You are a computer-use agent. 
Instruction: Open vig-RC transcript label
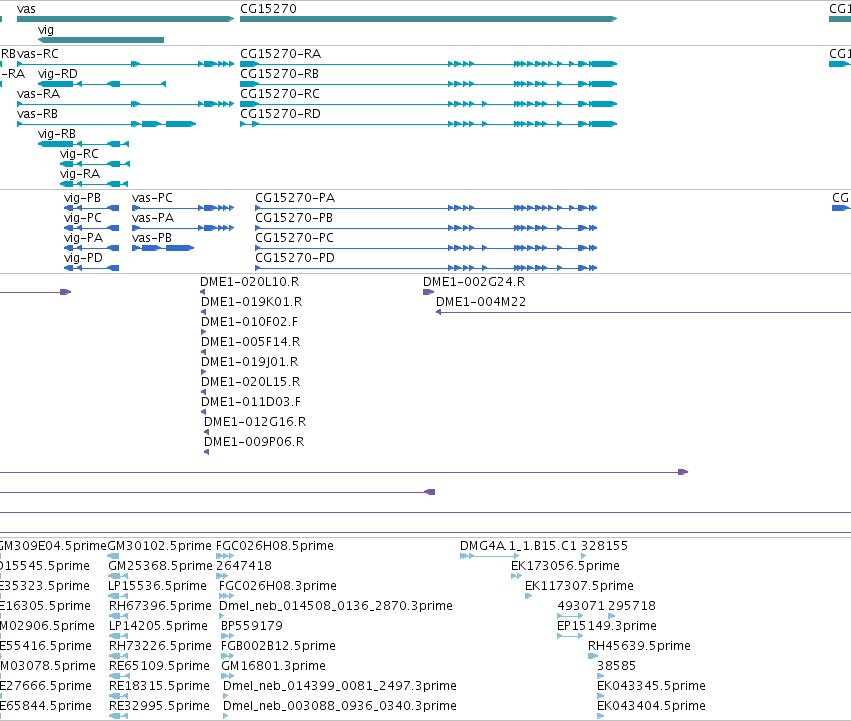coord(79,154)
